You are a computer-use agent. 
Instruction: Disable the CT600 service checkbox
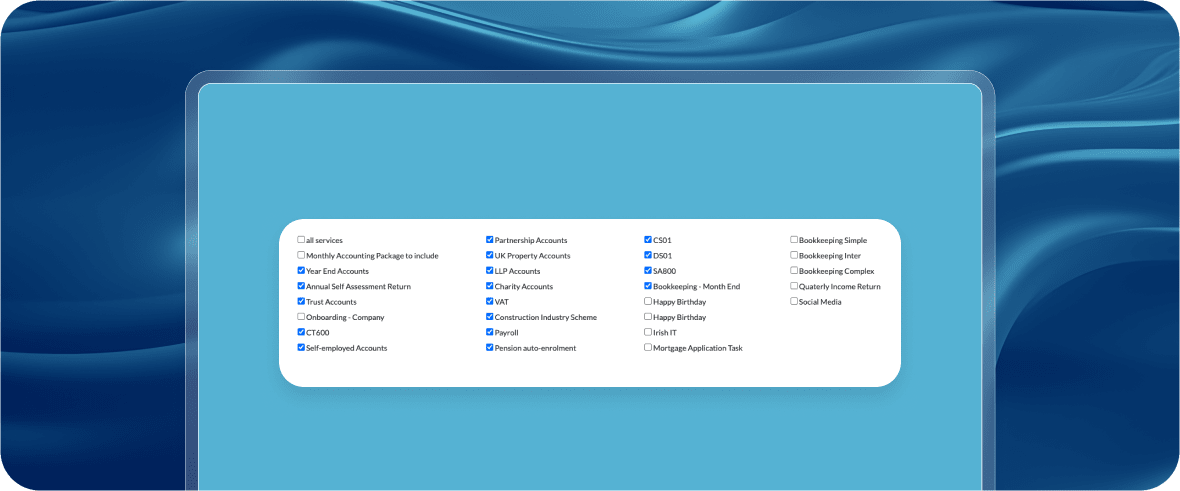pyautogui.click(x=301, y=332)
